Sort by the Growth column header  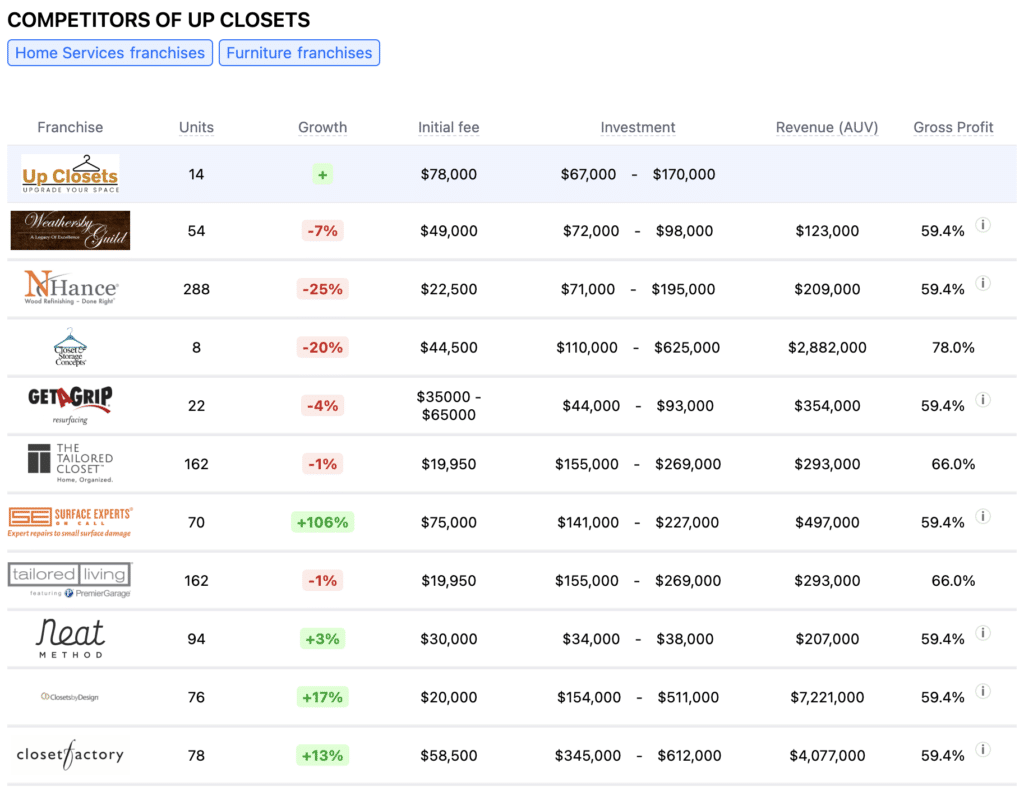(323, 127)
